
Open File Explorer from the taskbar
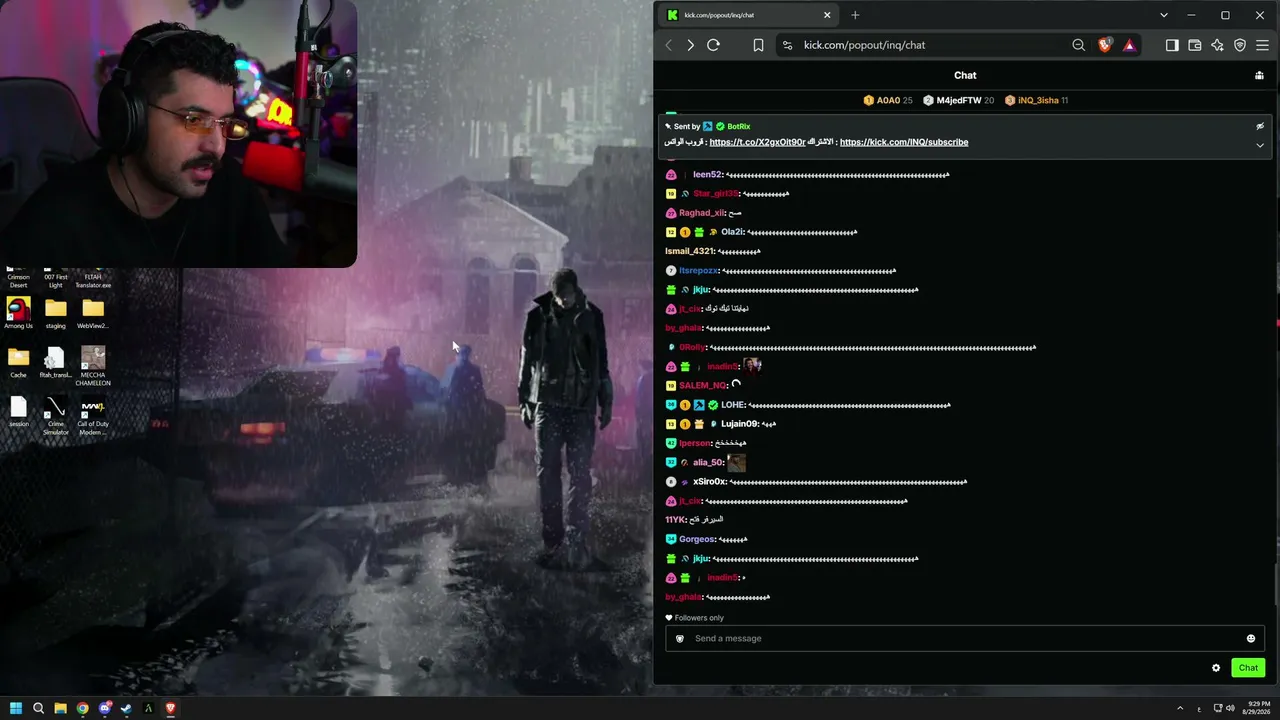pyautogui.click(x=60, y=708)
